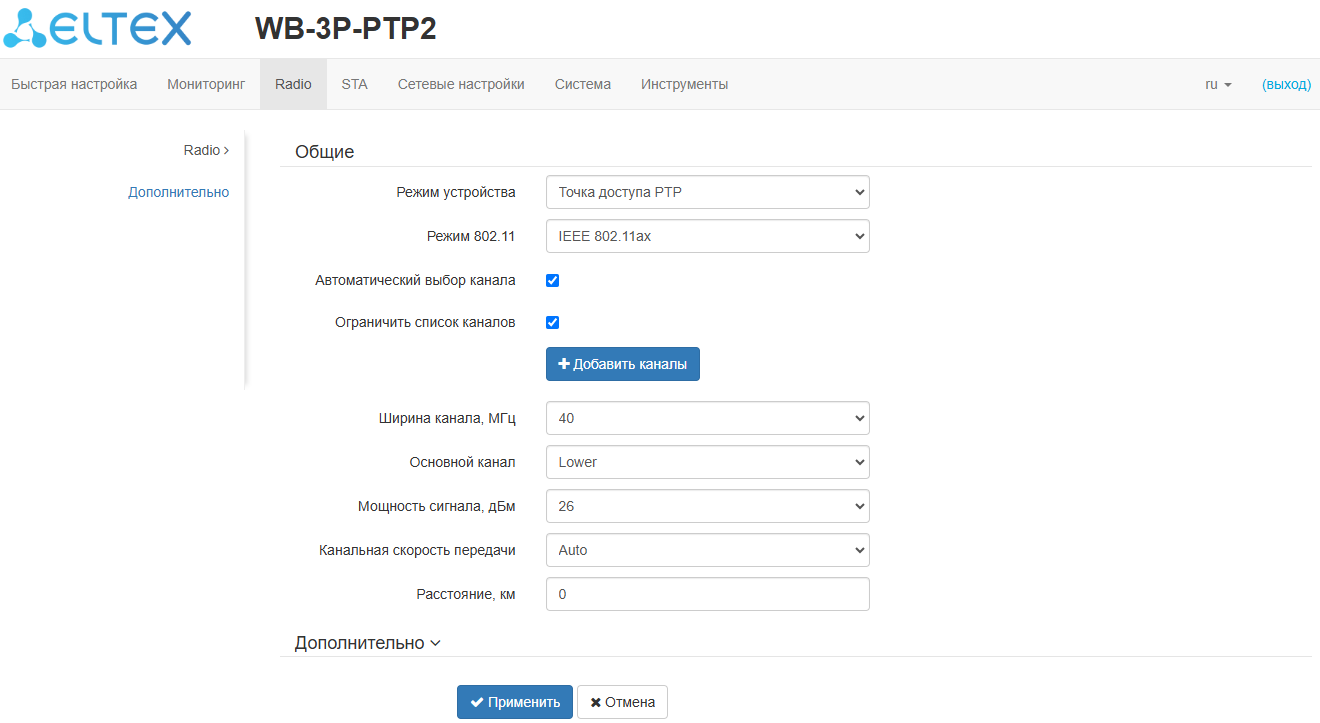
Task: Open the Monitoring tab
Action: [x=206, y=85]
